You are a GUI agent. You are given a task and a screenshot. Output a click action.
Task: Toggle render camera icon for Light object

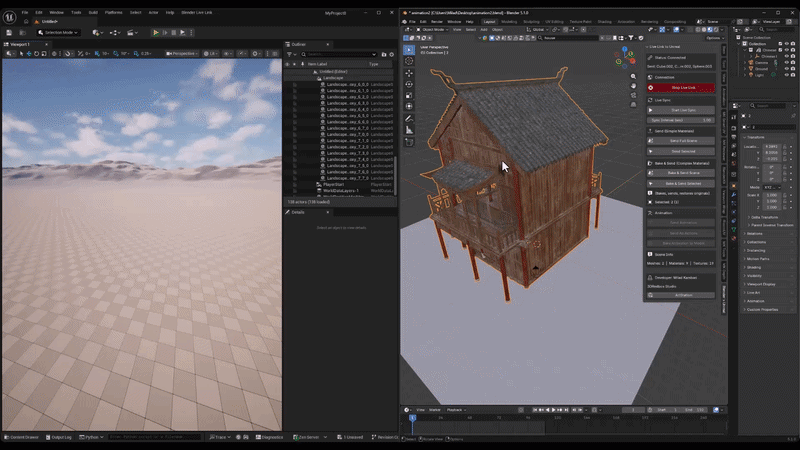coord(792,74)
